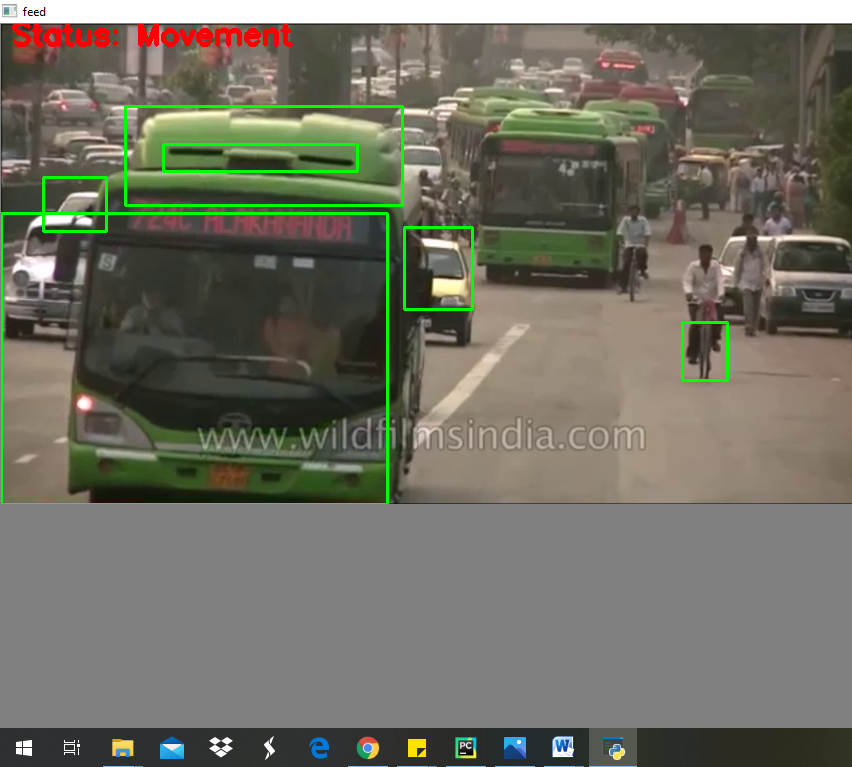Launch Microsoft Word from the taskbar

point(563,747)
